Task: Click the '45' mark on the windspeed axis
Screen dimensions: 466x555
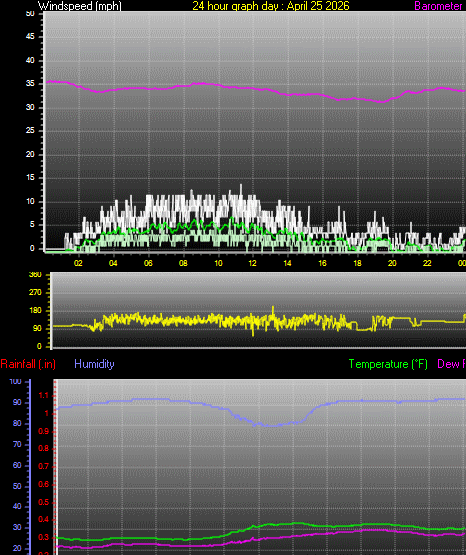Action: (30, 36)
